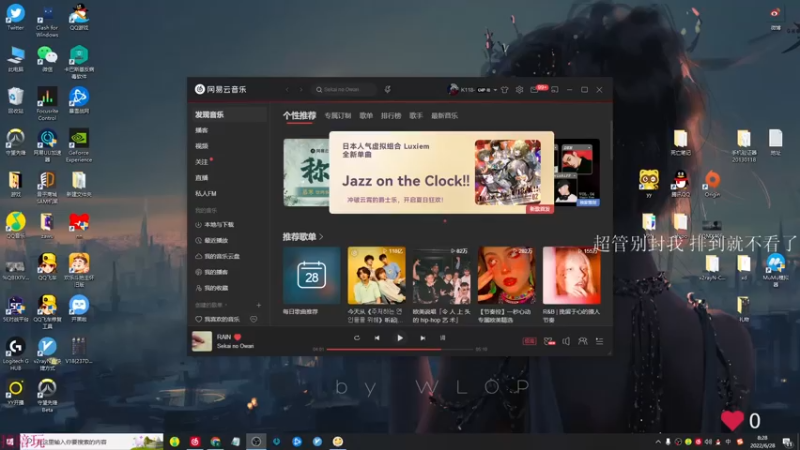This screenshot has width=800, height=450.
Task: Seek within the song progress bar
Action: 399,349
